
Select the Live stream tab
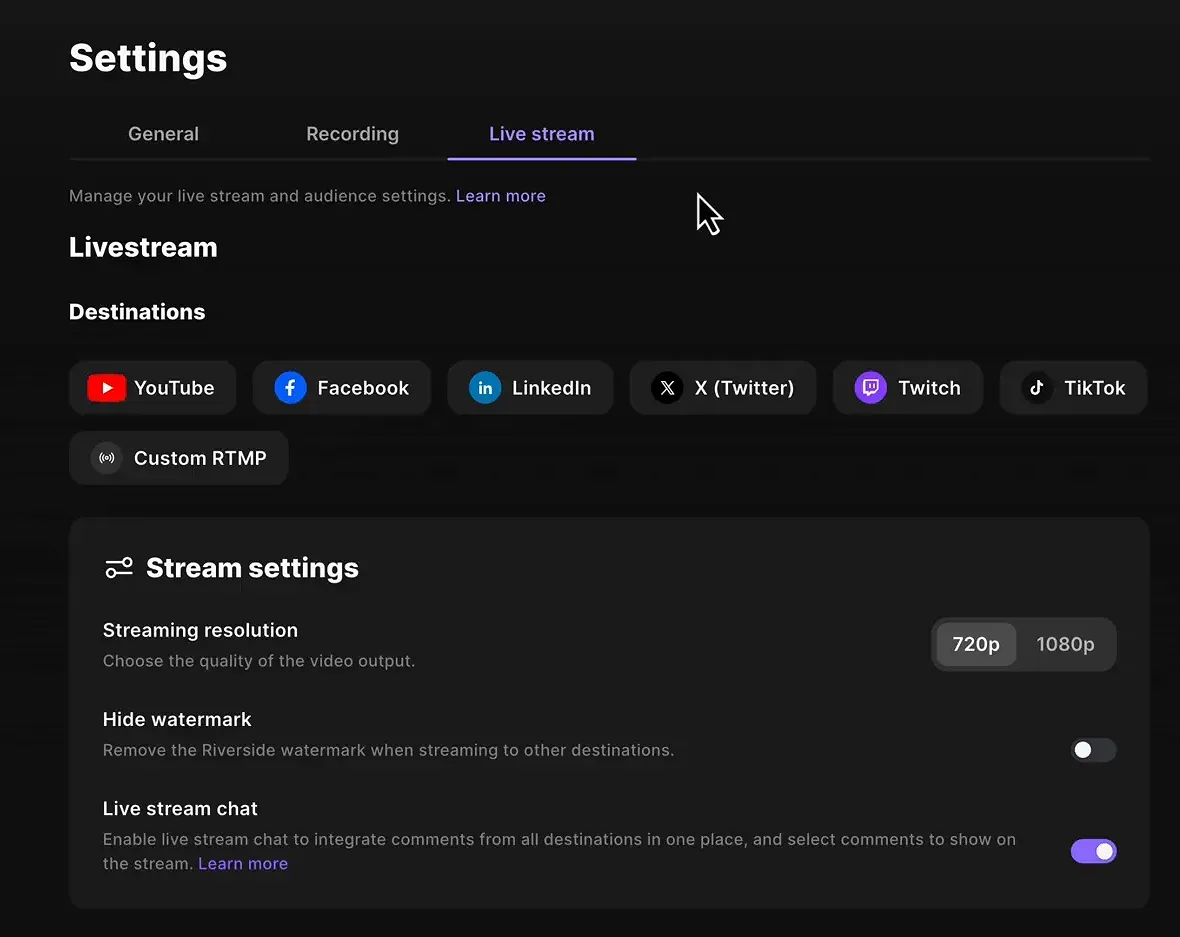click(x=541, y=133)
